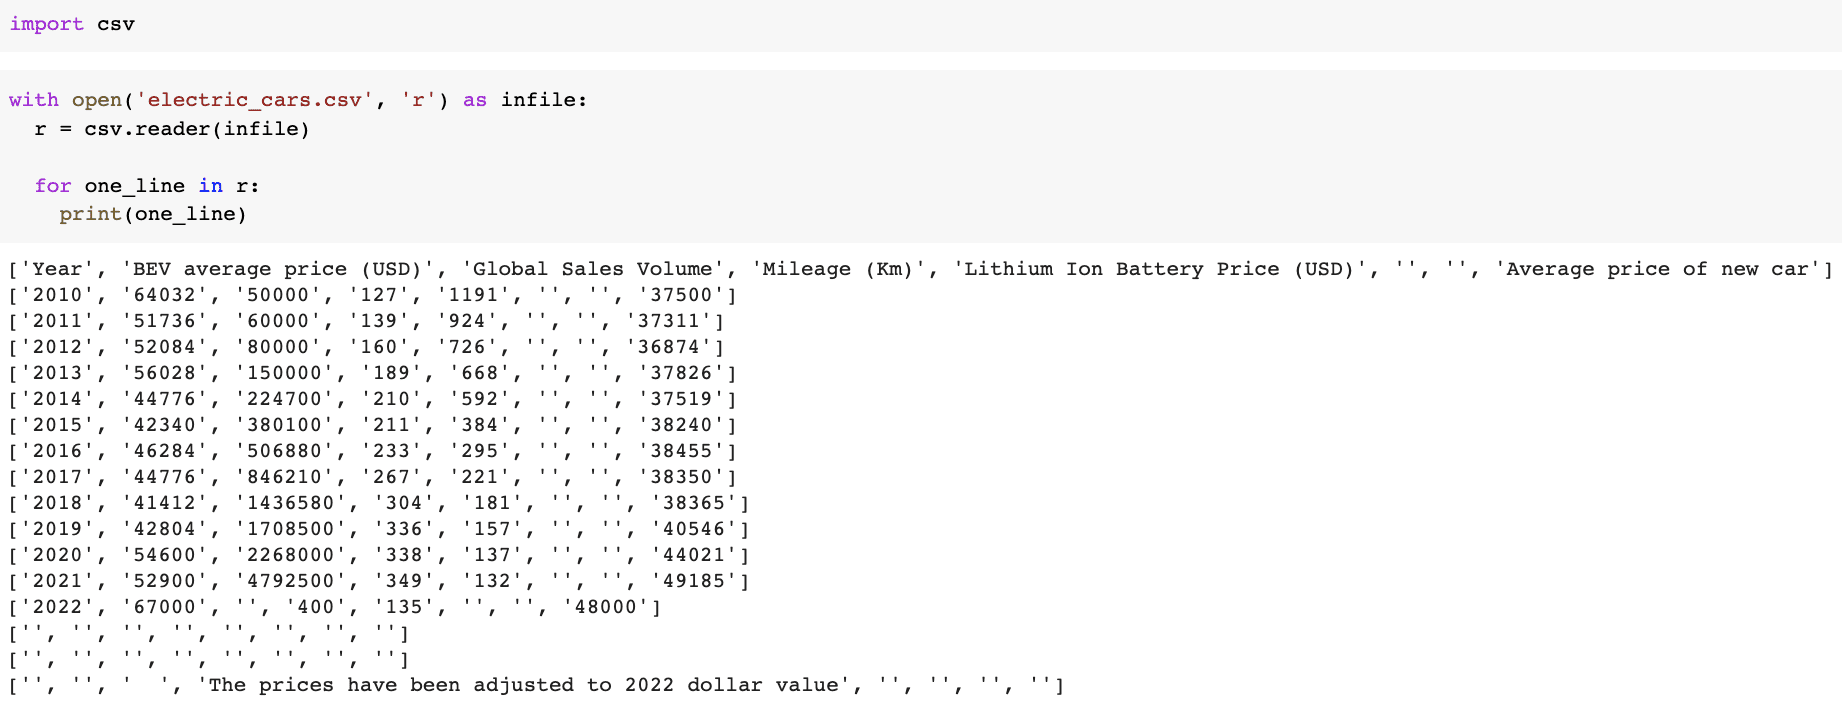Click the output row for '2015'
The height and width of the screenshot is (716, 1842).
tap(372, 425)
